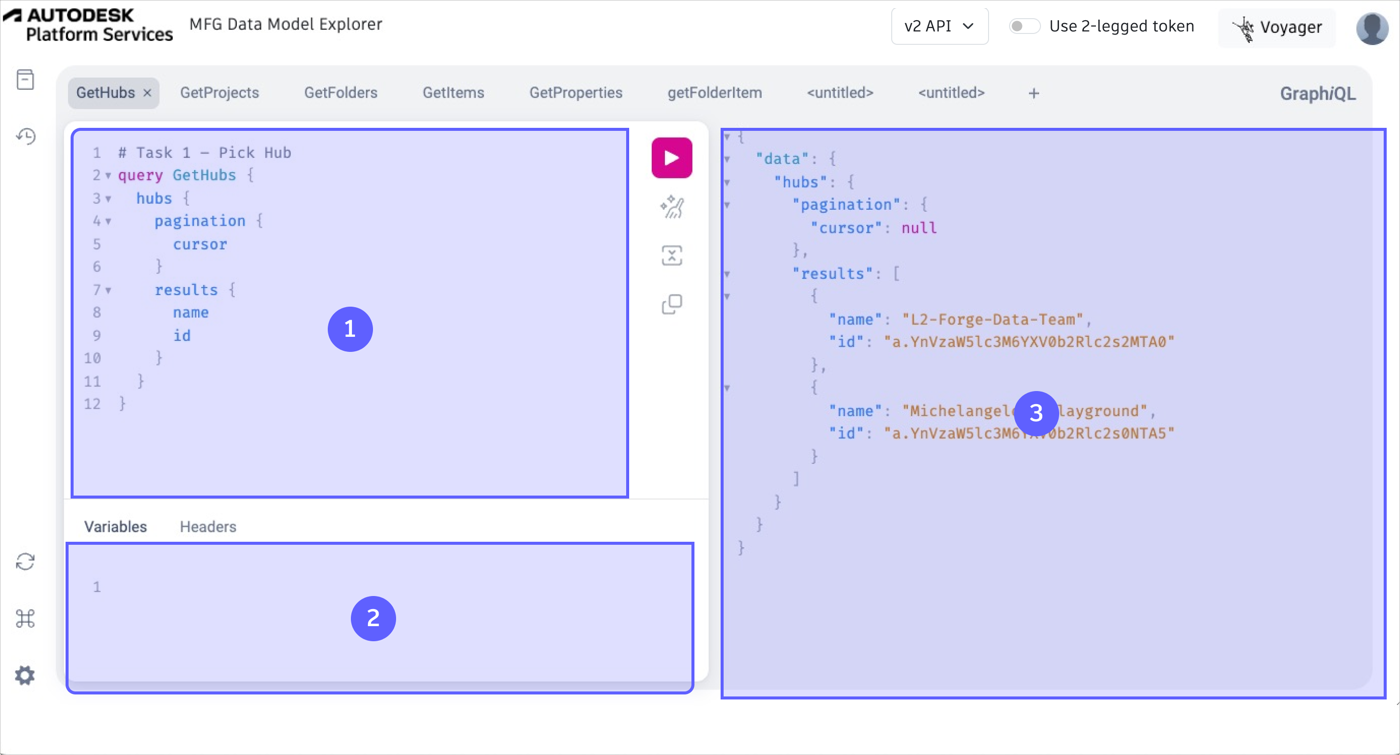Screen dimensions: 1400x755
Task: Click the "a.YnVzaW5lc3M6YXV0b2Rlc2s2MTA0" id value
Action: (1028, 342)
